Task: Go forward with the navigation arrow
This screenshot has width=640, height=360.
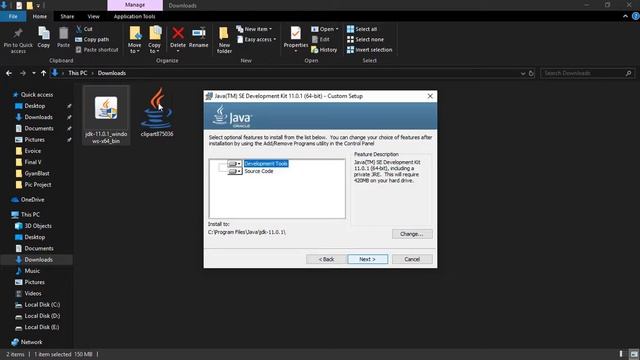Action: pos(23,73)
